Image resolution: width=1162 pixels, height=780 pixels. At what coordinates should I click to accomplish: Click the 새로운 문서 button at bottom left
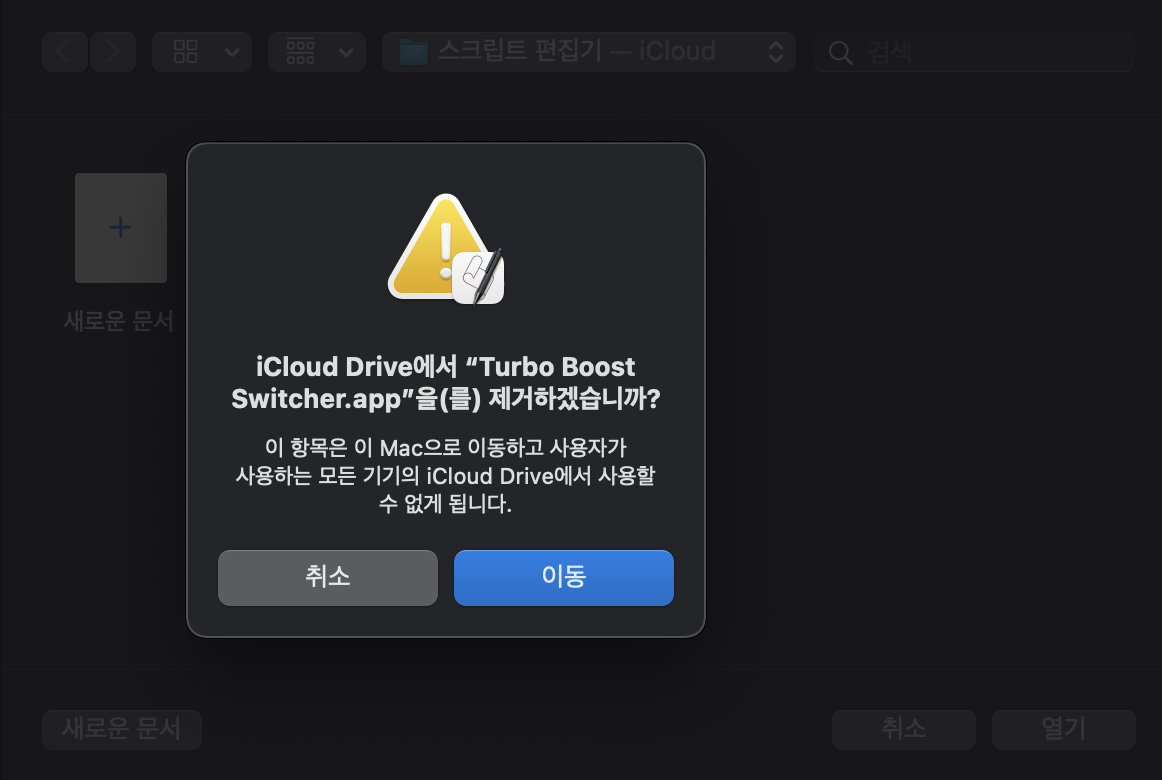[122, 730]
